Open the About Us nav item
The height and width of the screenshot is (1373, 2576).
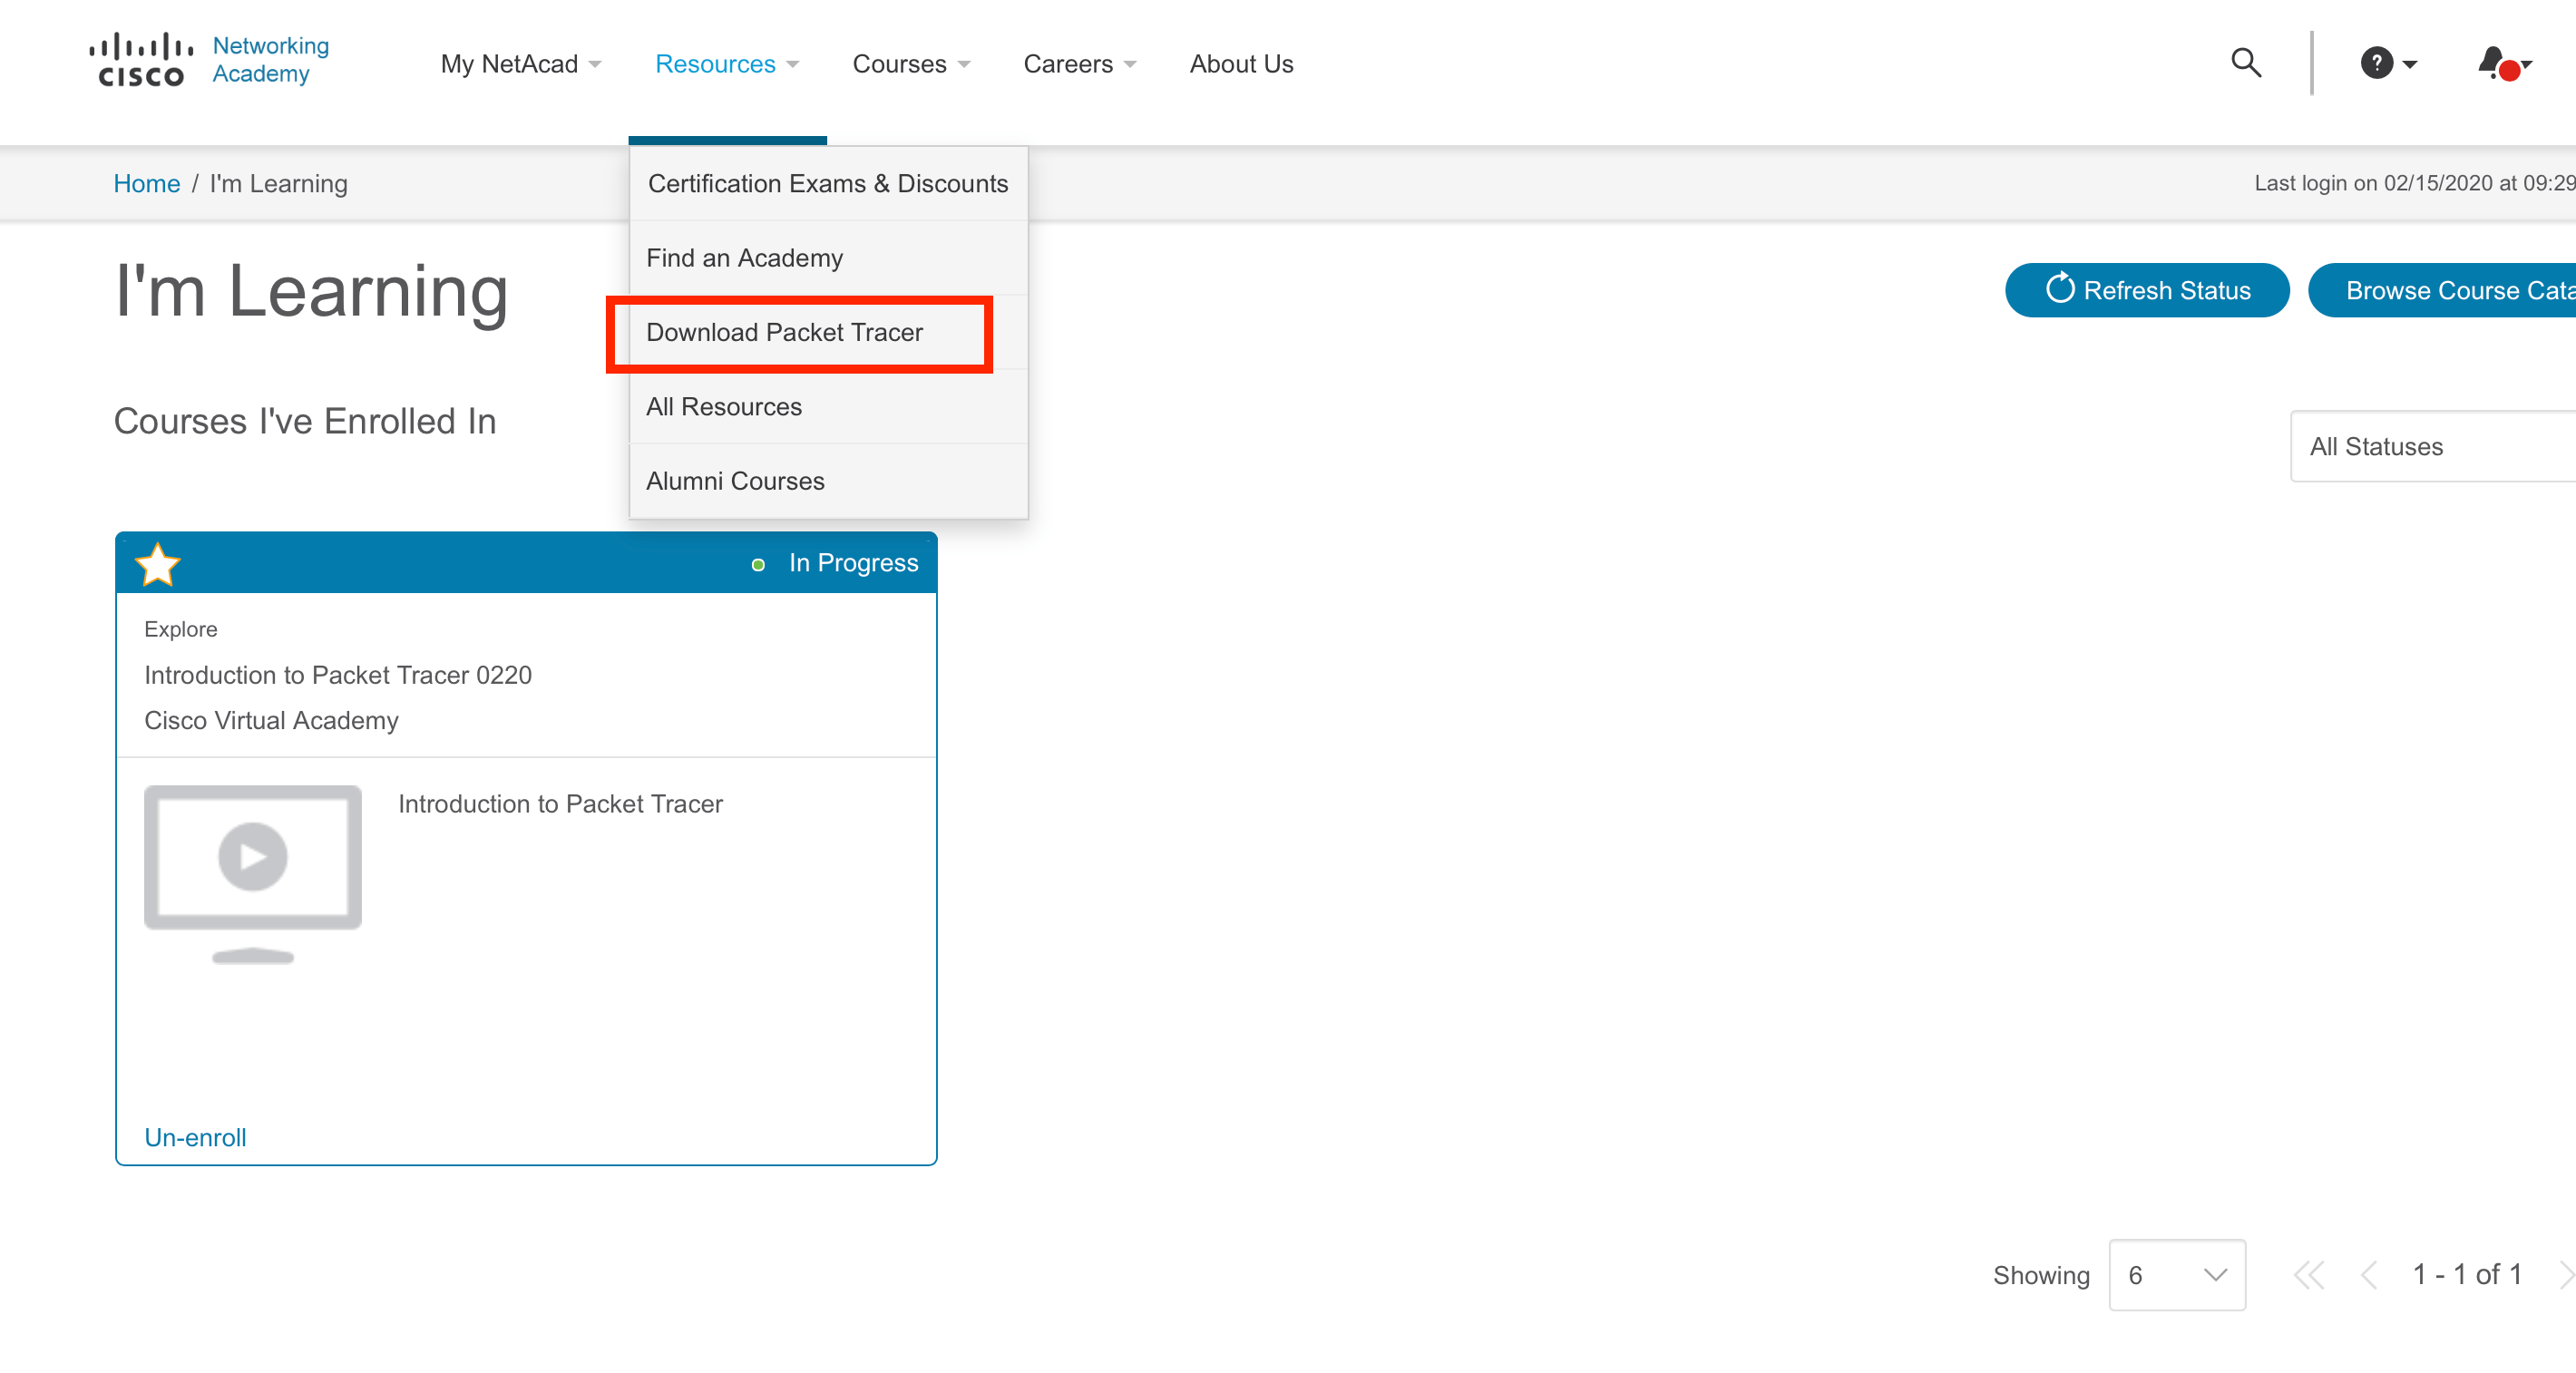(x=1241, y=64)
